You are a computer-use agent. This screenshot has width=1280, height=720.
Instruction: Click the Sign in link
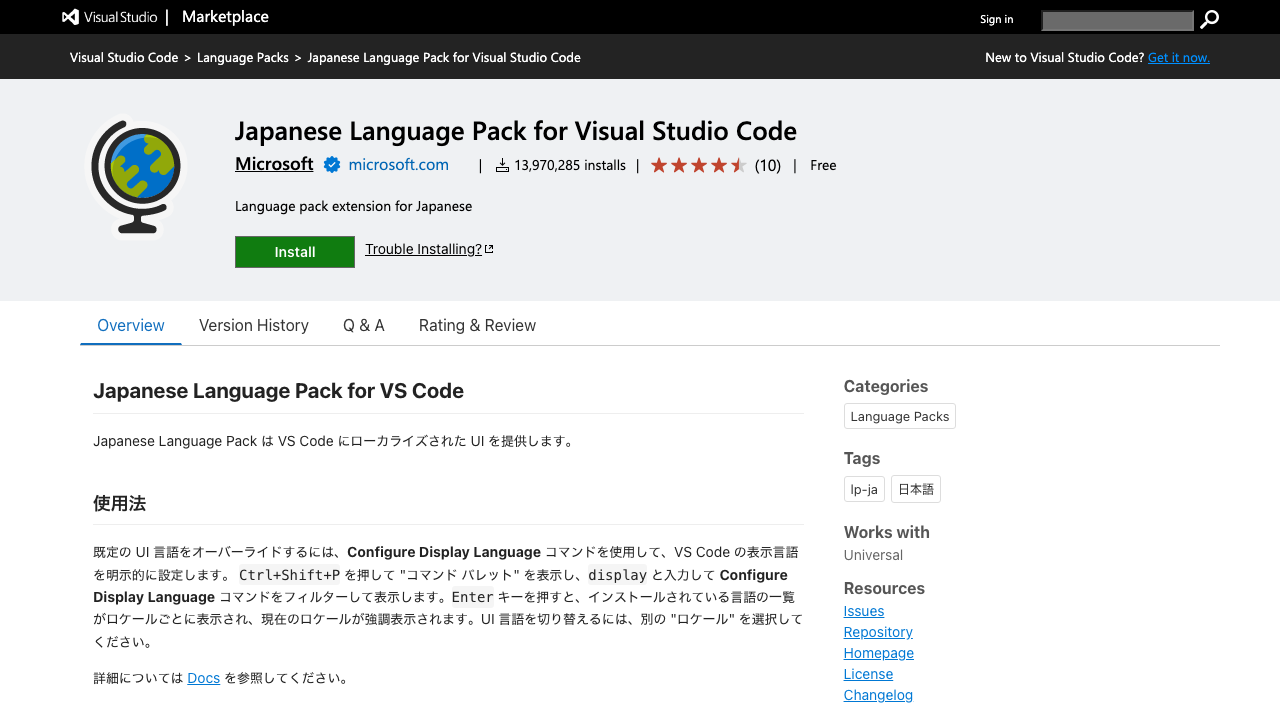[x=996, y=19]
